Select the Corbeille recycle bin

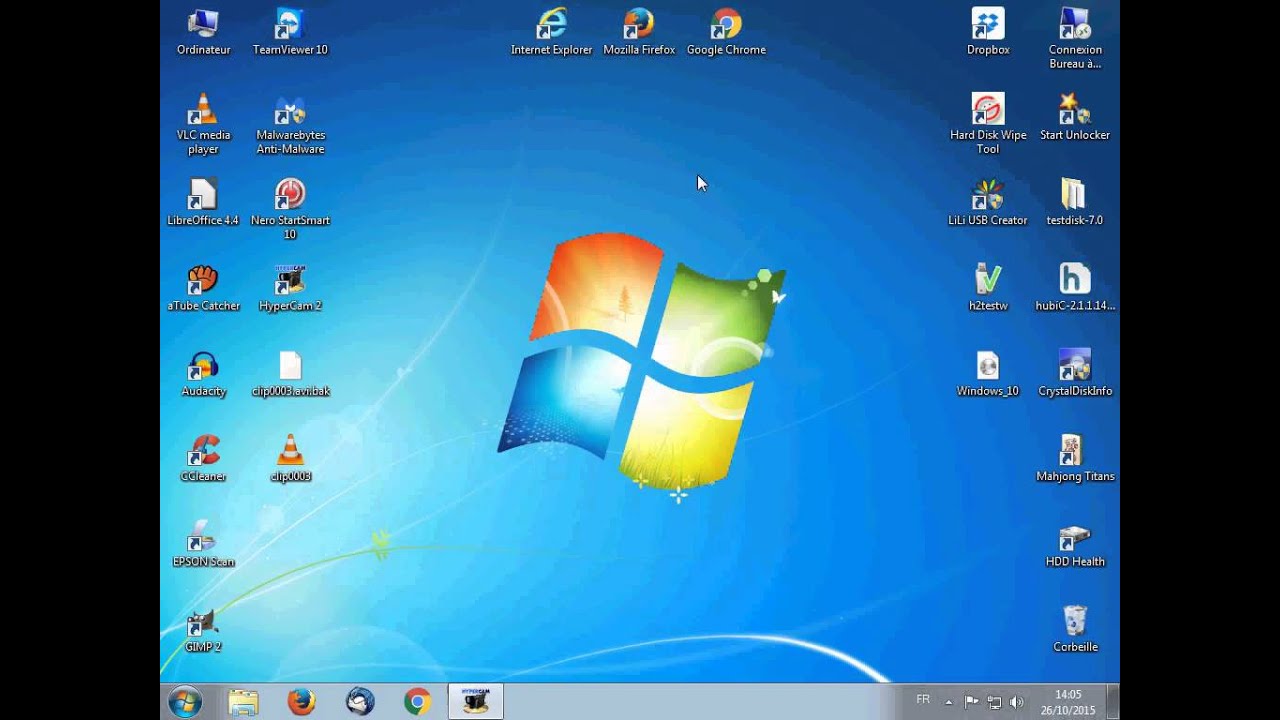tap(1075, 630)
